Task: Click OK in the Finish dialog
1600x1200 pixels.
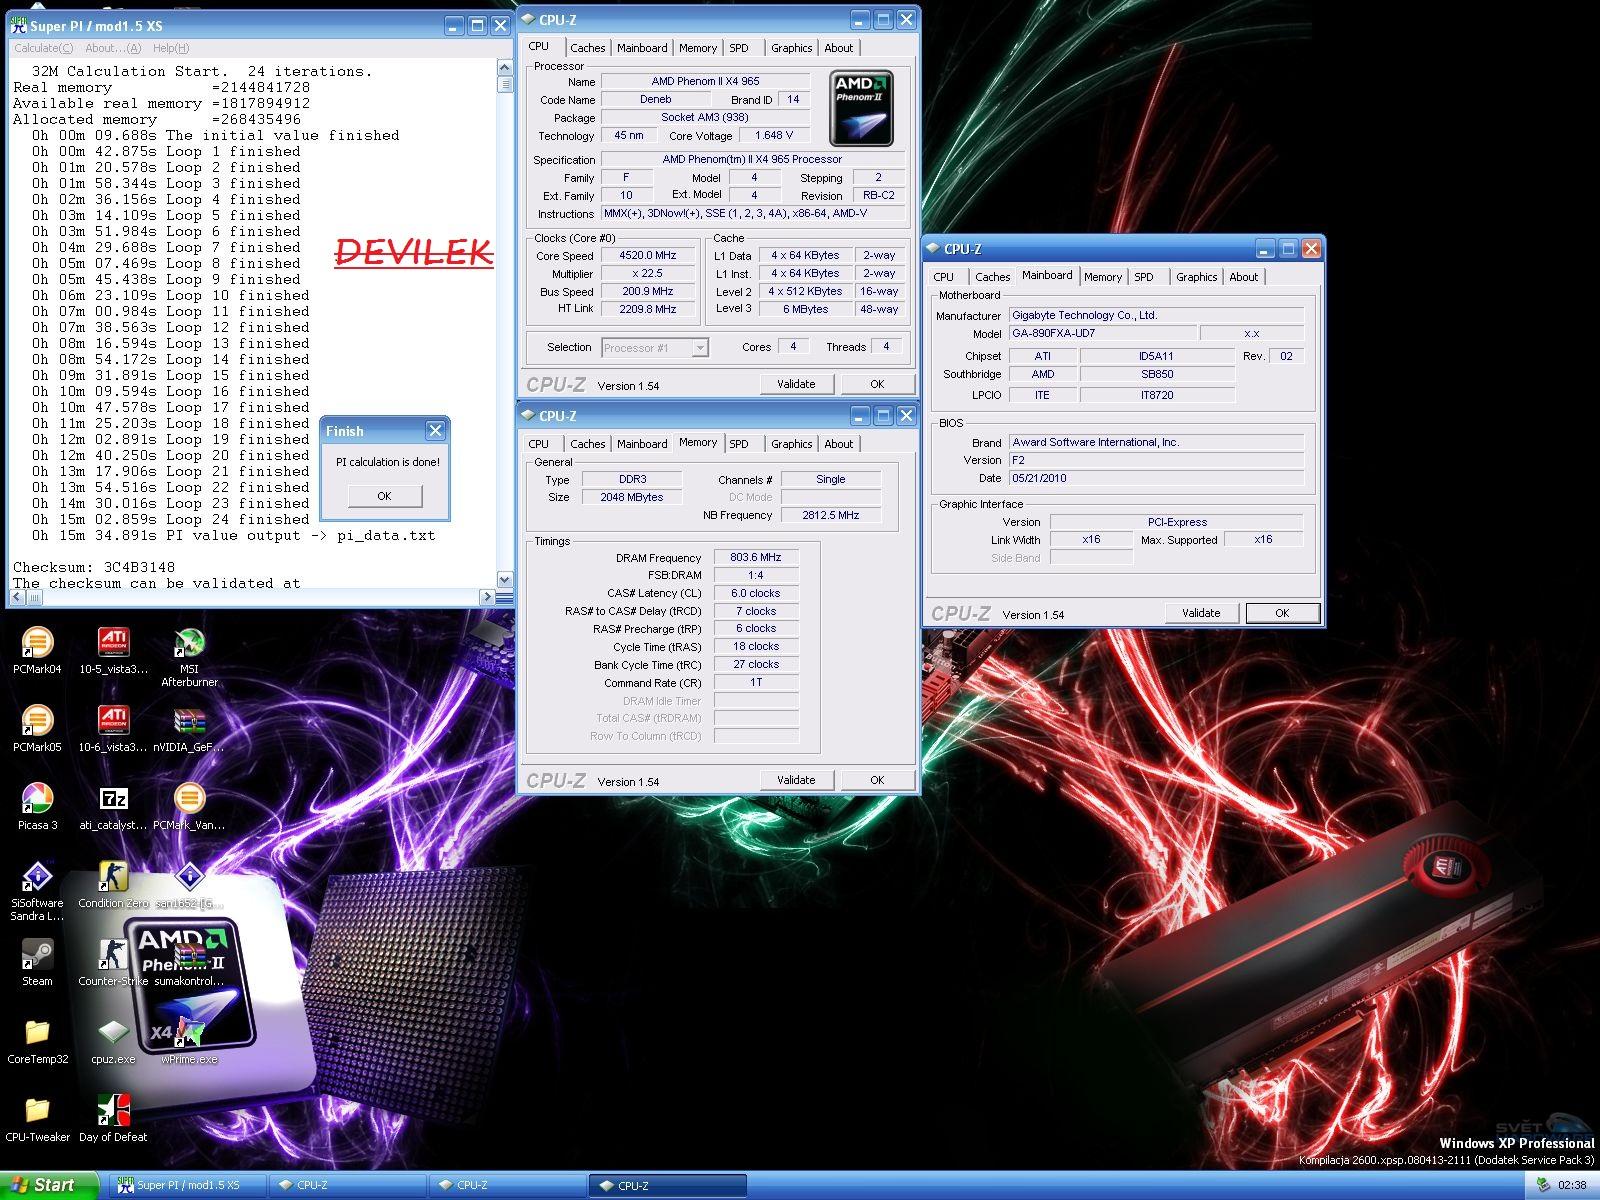Action: click(x=384, y=496)
